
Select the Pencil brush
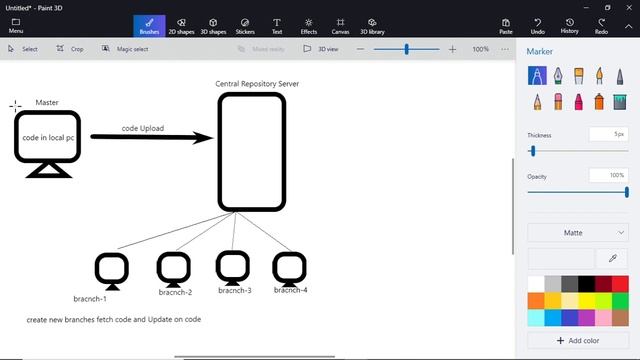[x=537, y=102]
